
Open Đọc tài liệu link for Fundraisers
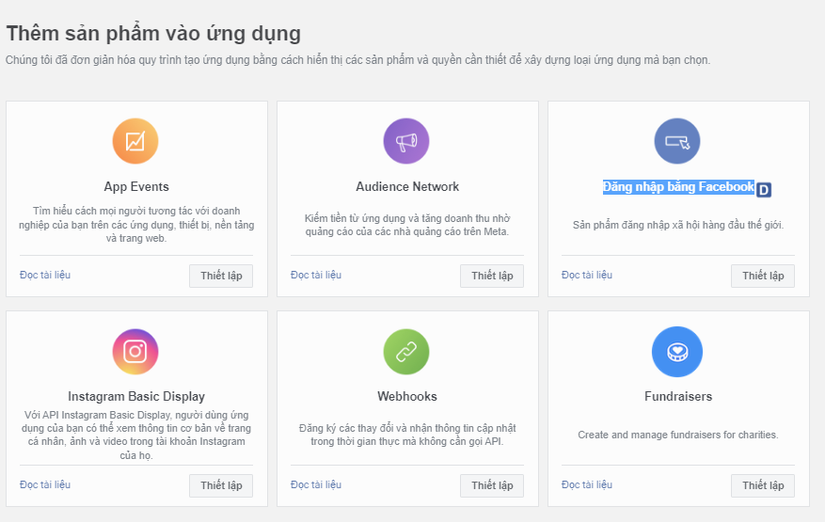click(x=587, y=485)
